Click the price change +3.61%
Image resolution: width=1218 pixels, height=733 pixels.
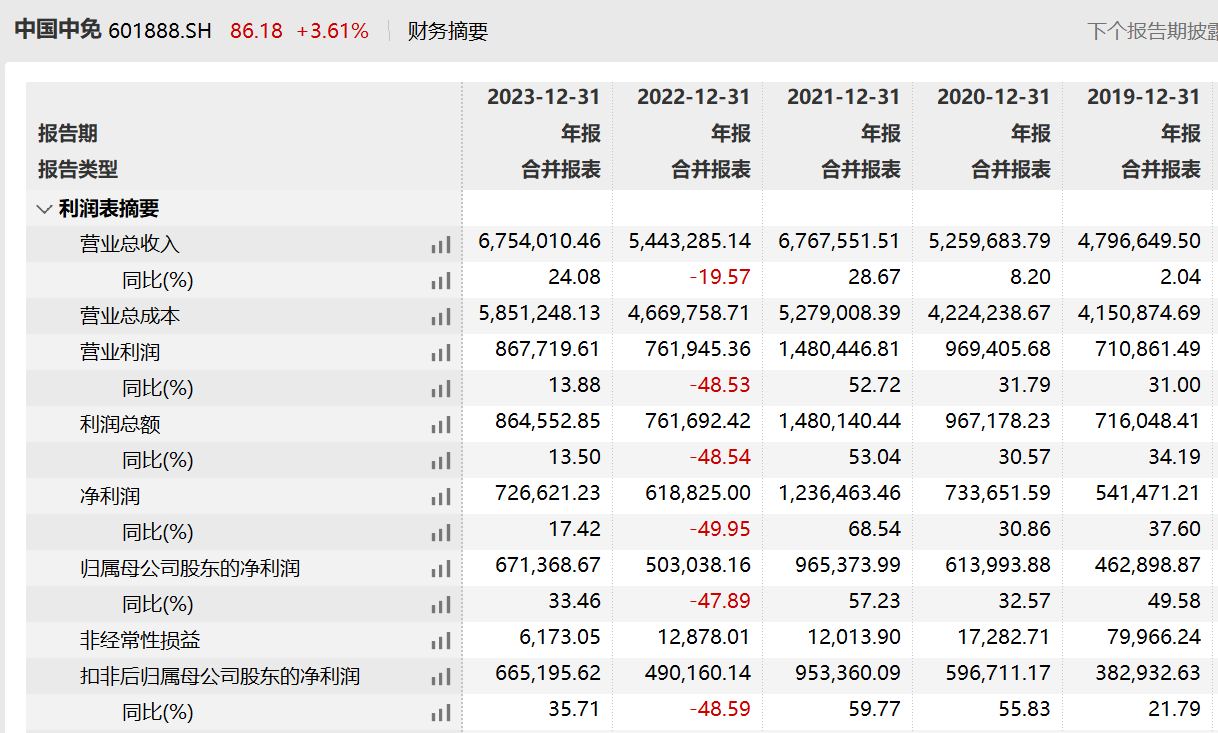(x=332, y=31)
